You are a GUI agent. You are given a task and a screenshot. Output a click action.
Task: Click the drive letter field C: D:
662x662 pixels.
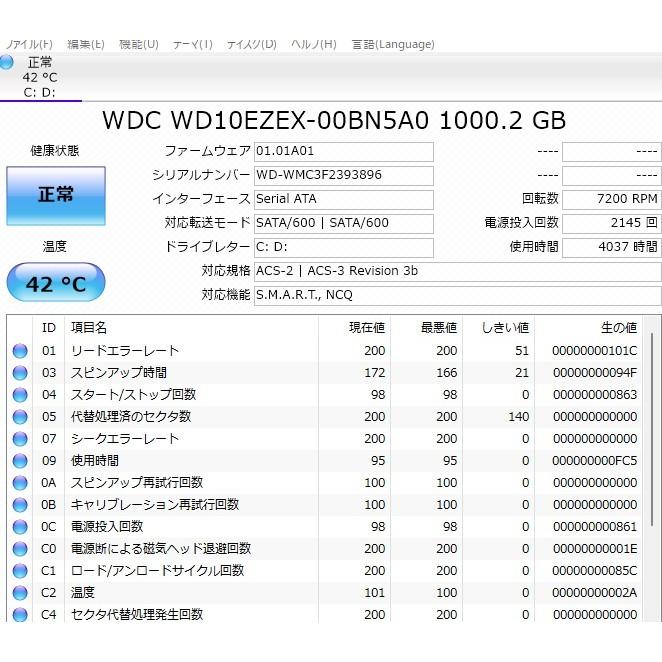[344, 247]
